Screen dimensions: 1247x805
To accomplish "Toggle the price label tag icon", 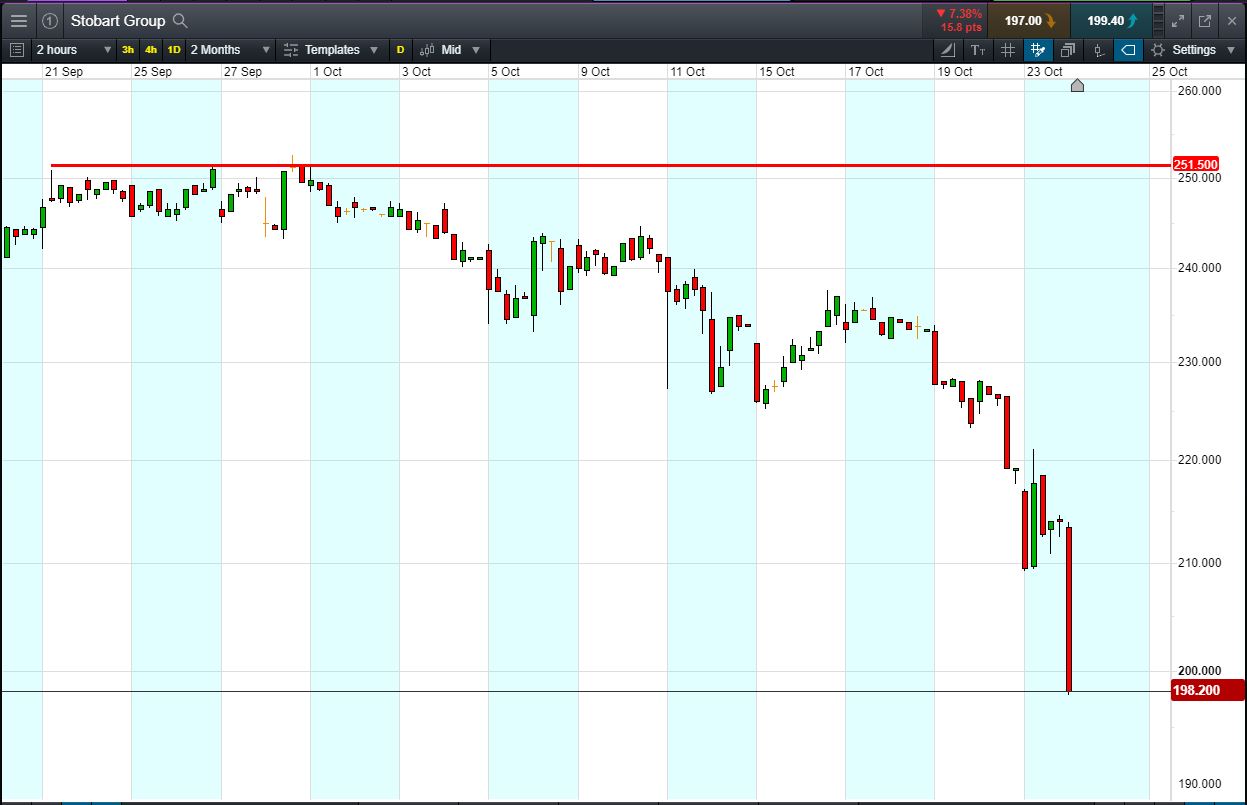I will coord(1128,49).
